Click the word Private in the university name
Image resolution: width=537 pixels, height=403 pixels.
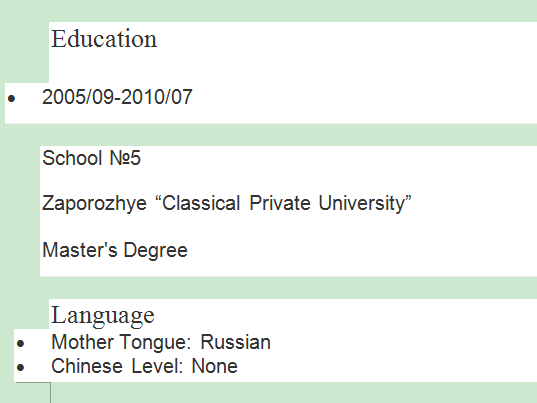click(x=280, y=203)
